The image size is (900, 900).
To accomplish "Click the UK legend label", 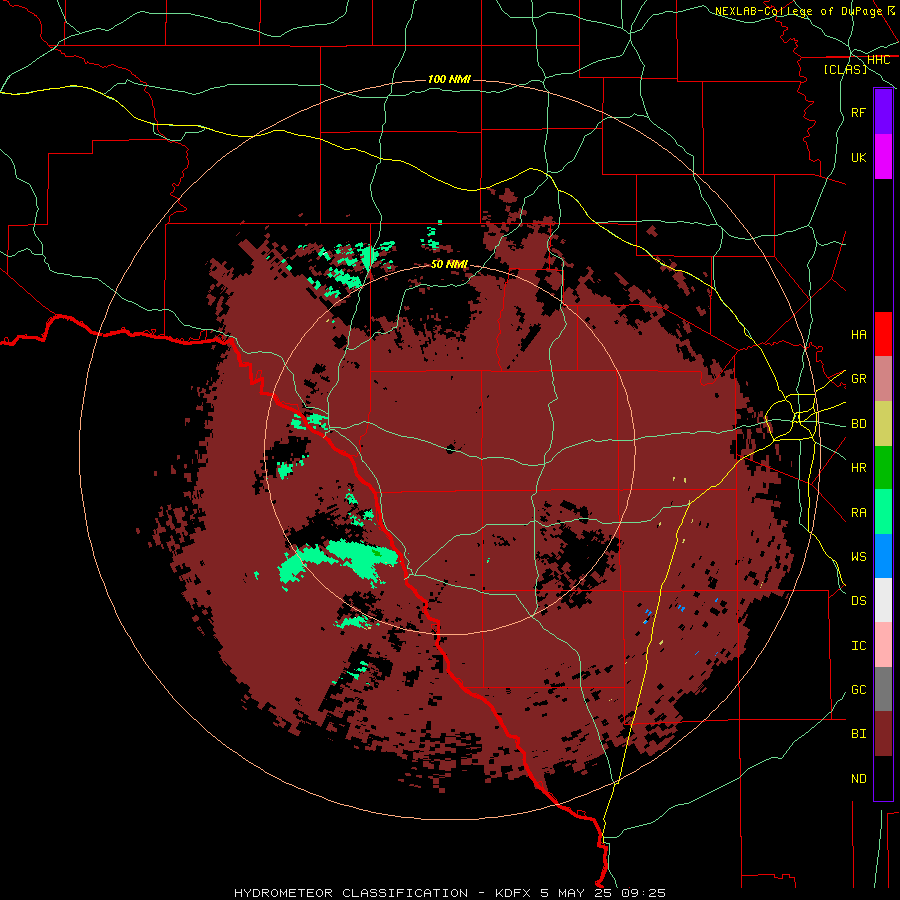I will click(859, 157).
